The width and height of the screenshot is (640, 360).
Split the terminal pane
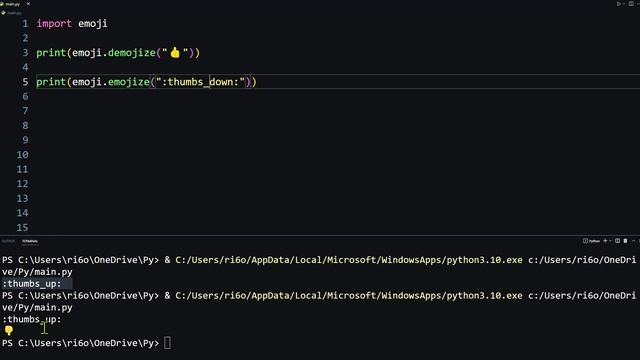618,241
